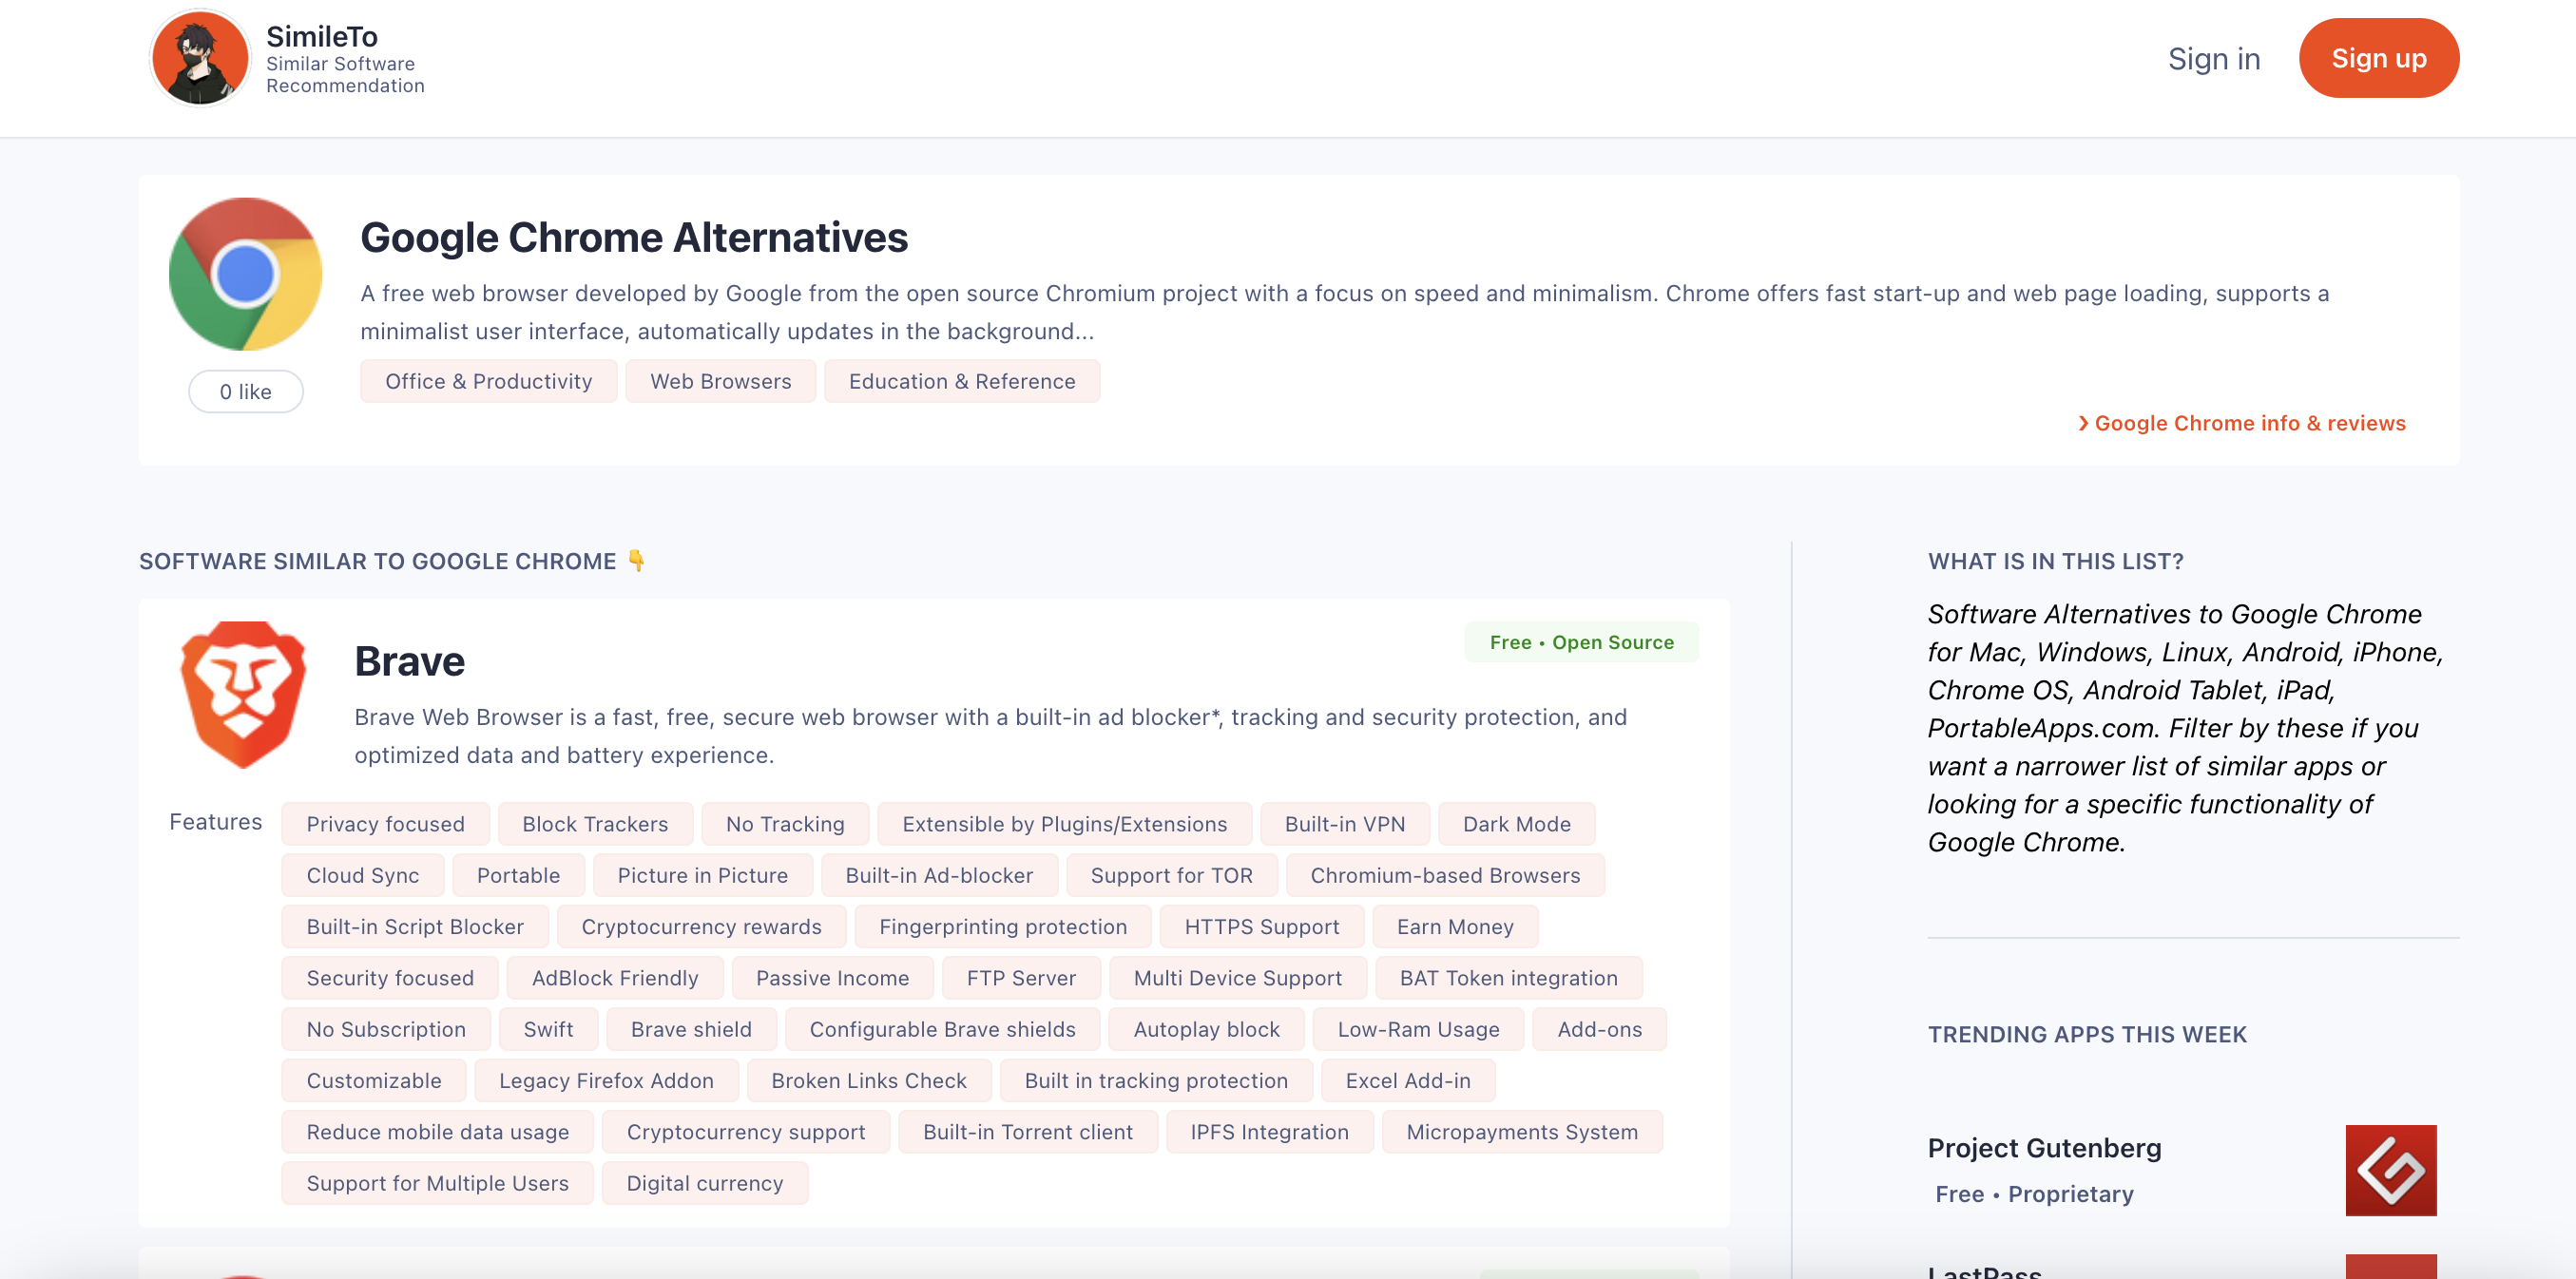Select Cryptocurrency rewards tag
The width and height of the screenshot is (2576, 1279).
[x=701, y=927]
